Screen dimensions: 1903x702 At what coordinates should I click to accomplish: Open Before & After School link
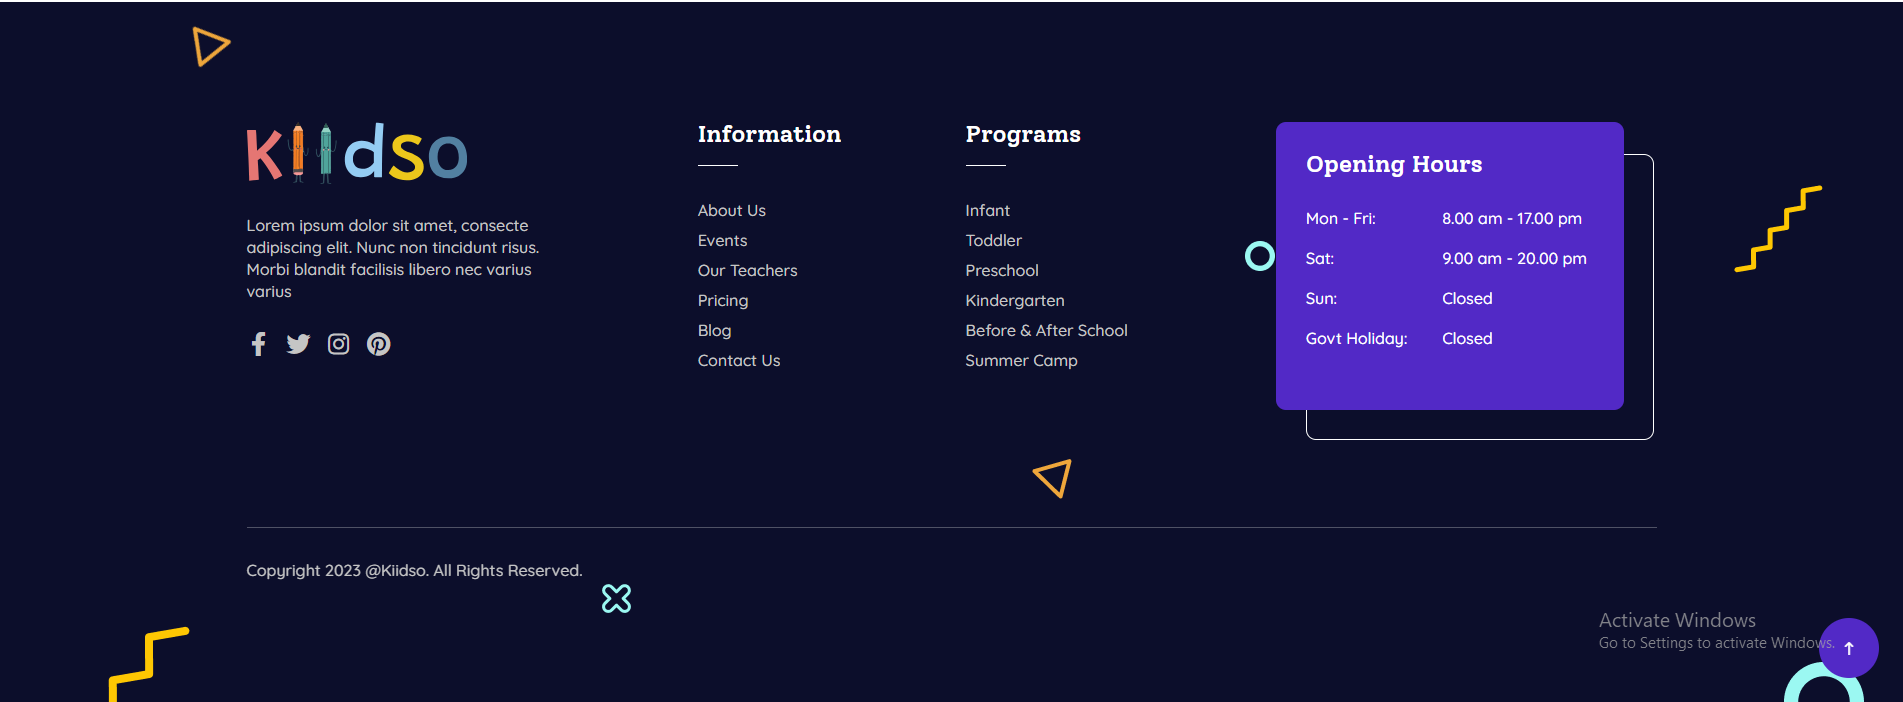click(x=1046, y=331)
